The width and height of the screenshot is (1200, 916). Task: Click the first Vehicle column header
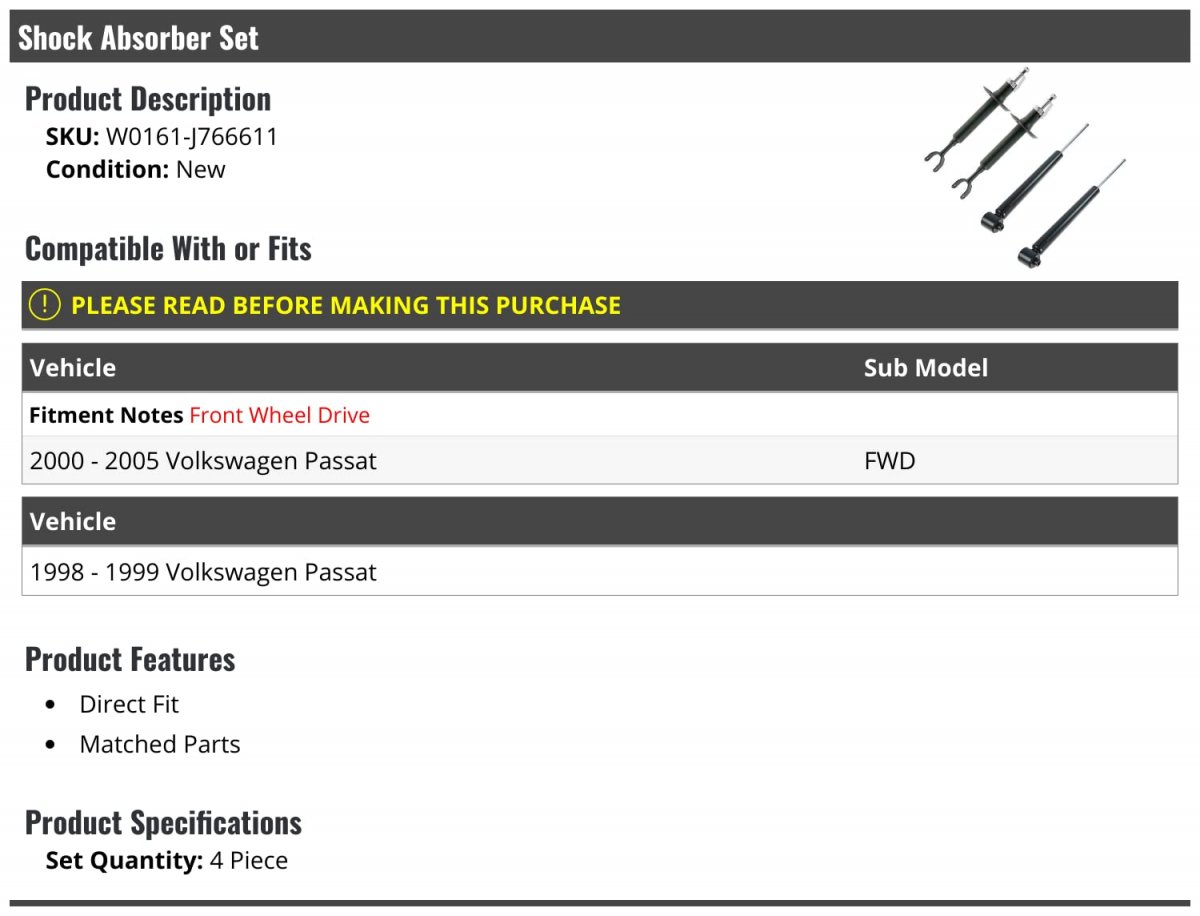coord(73,368)
